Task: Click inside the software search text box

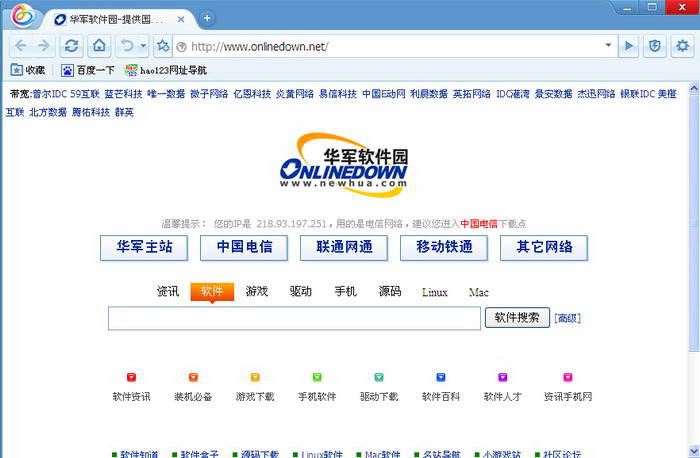Action: [x=294, y=319]
